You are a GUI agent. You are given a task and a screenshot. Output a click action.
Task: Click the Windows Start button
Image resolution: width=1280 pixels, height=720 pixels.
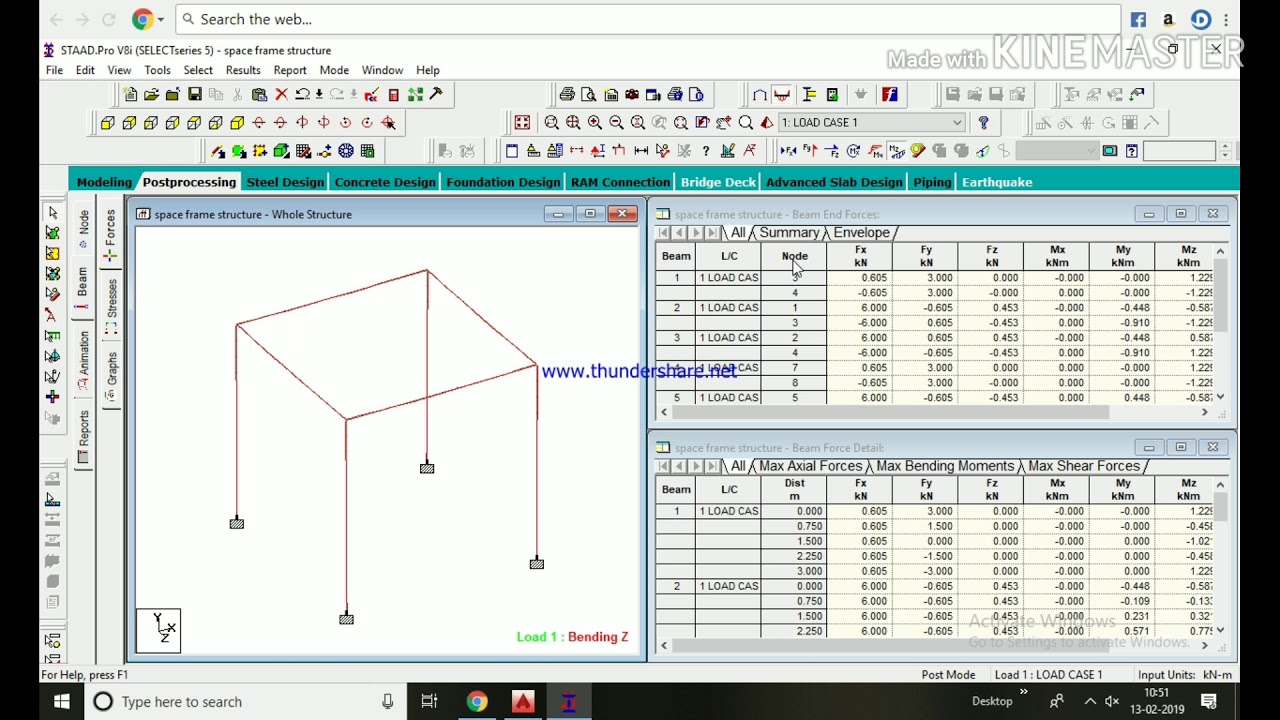tap(62, 701)
